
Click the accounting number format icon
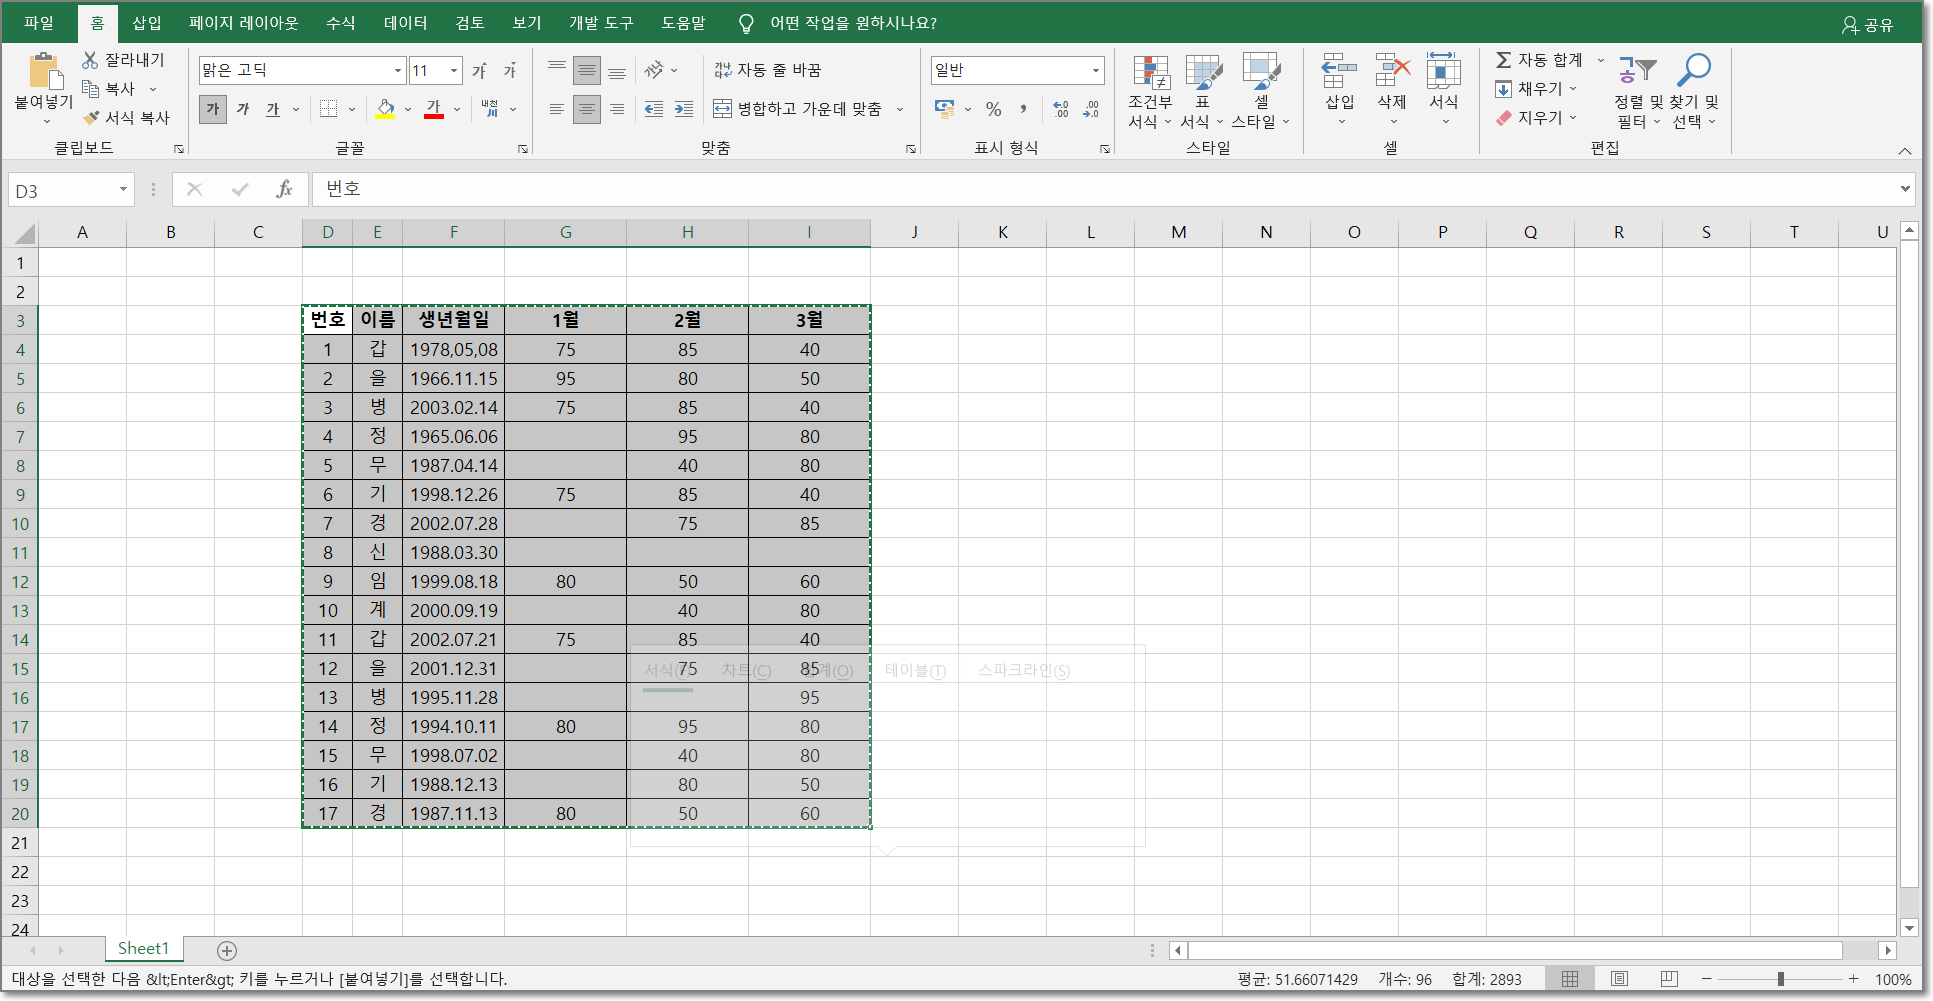(x=945, y=109)
